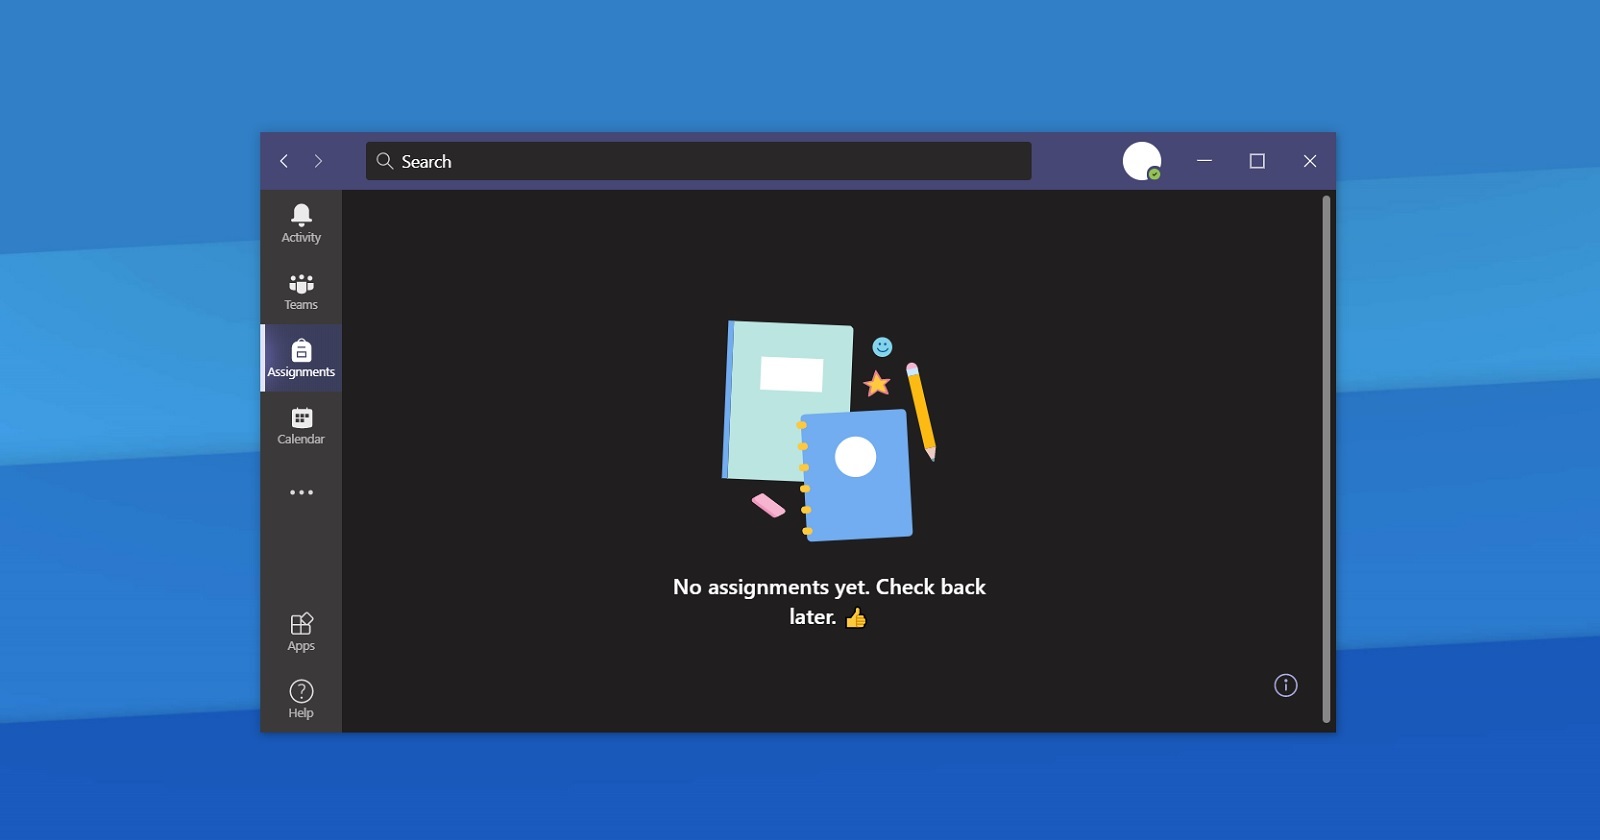
Task: Go back using the left arrow
Action: point(284,161)
